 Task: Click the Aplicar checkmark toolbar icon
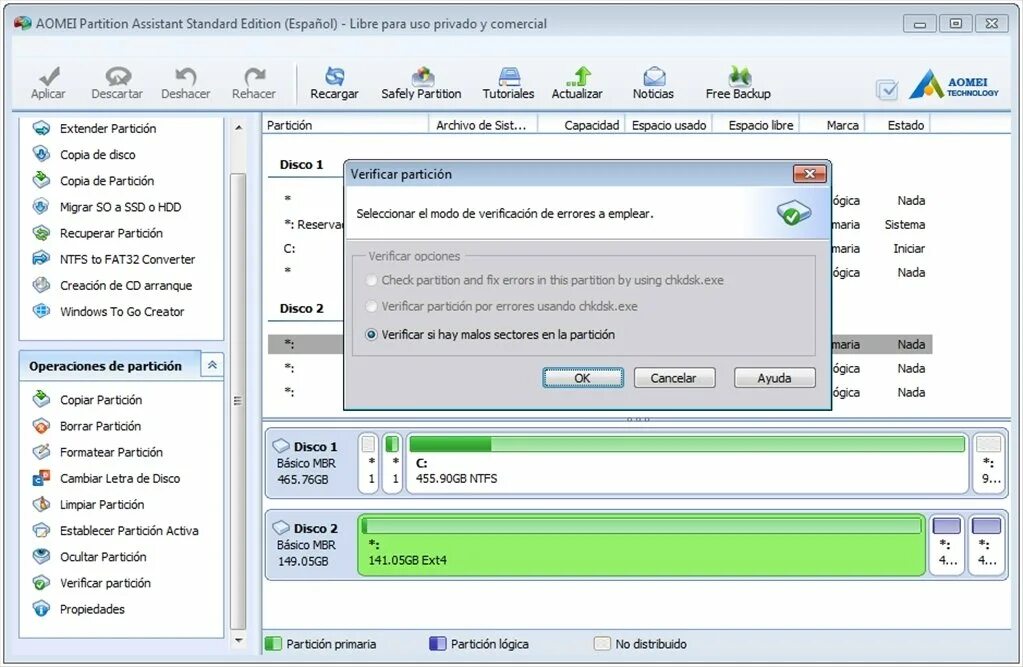click(x=48, y=83)
